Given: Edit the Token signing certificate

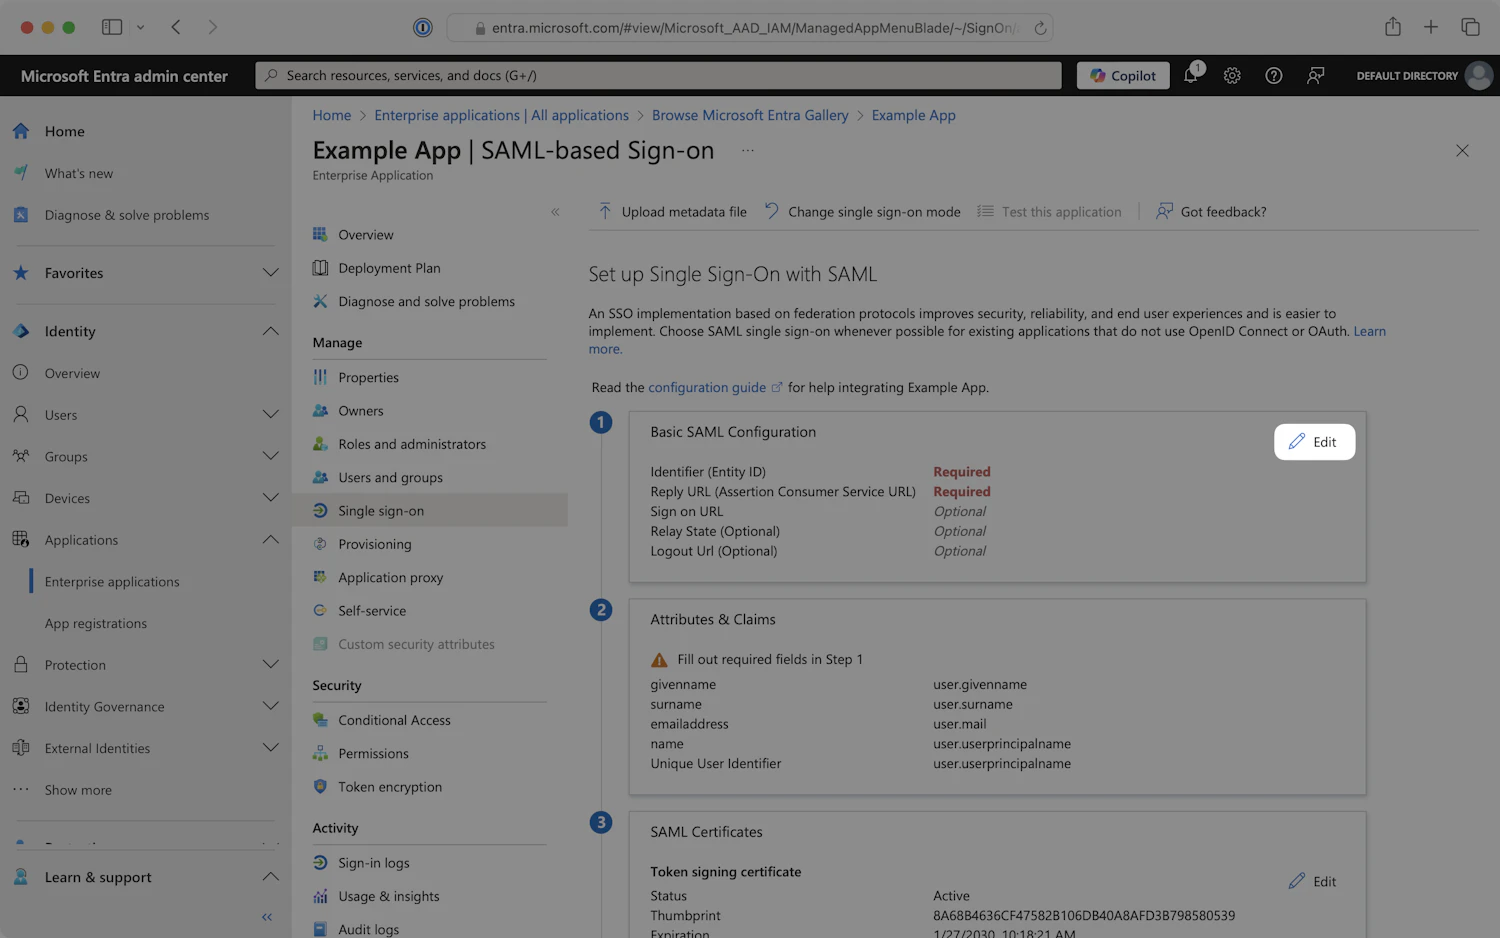Looking at the screenshot, I should pos(1313,881).
